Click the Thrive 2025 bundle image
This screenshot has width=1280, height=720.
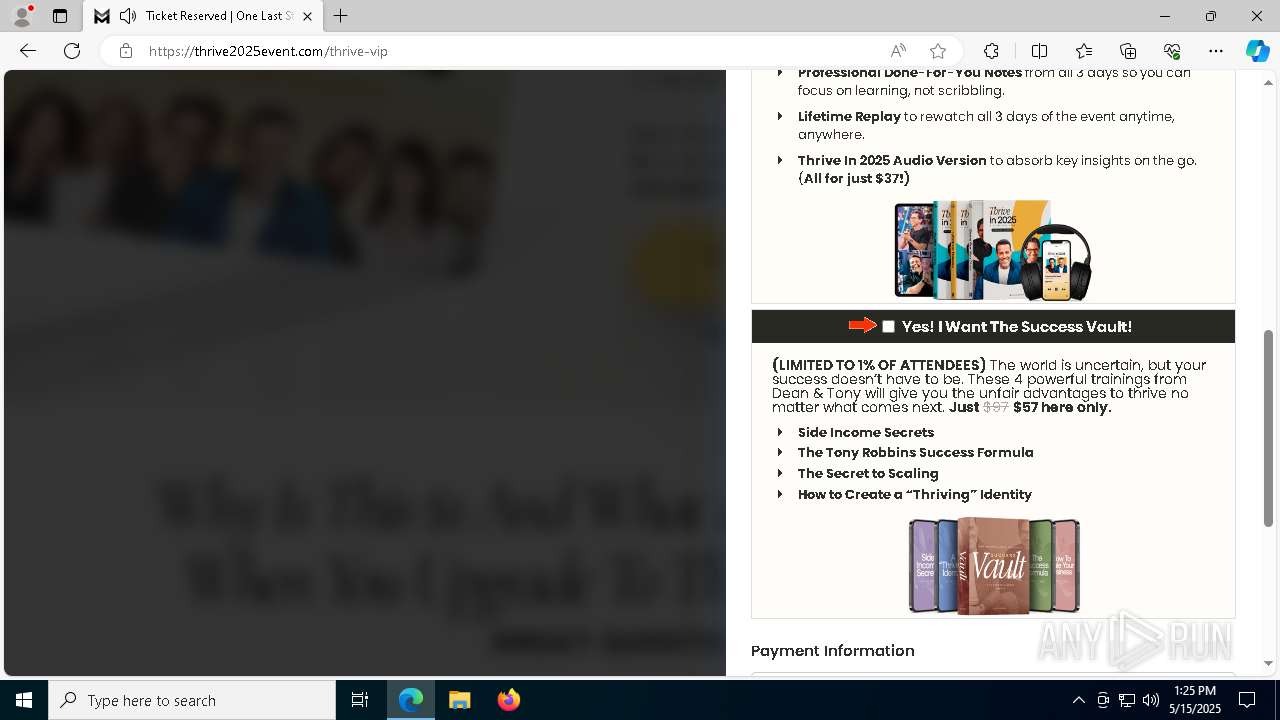point(993,250)
